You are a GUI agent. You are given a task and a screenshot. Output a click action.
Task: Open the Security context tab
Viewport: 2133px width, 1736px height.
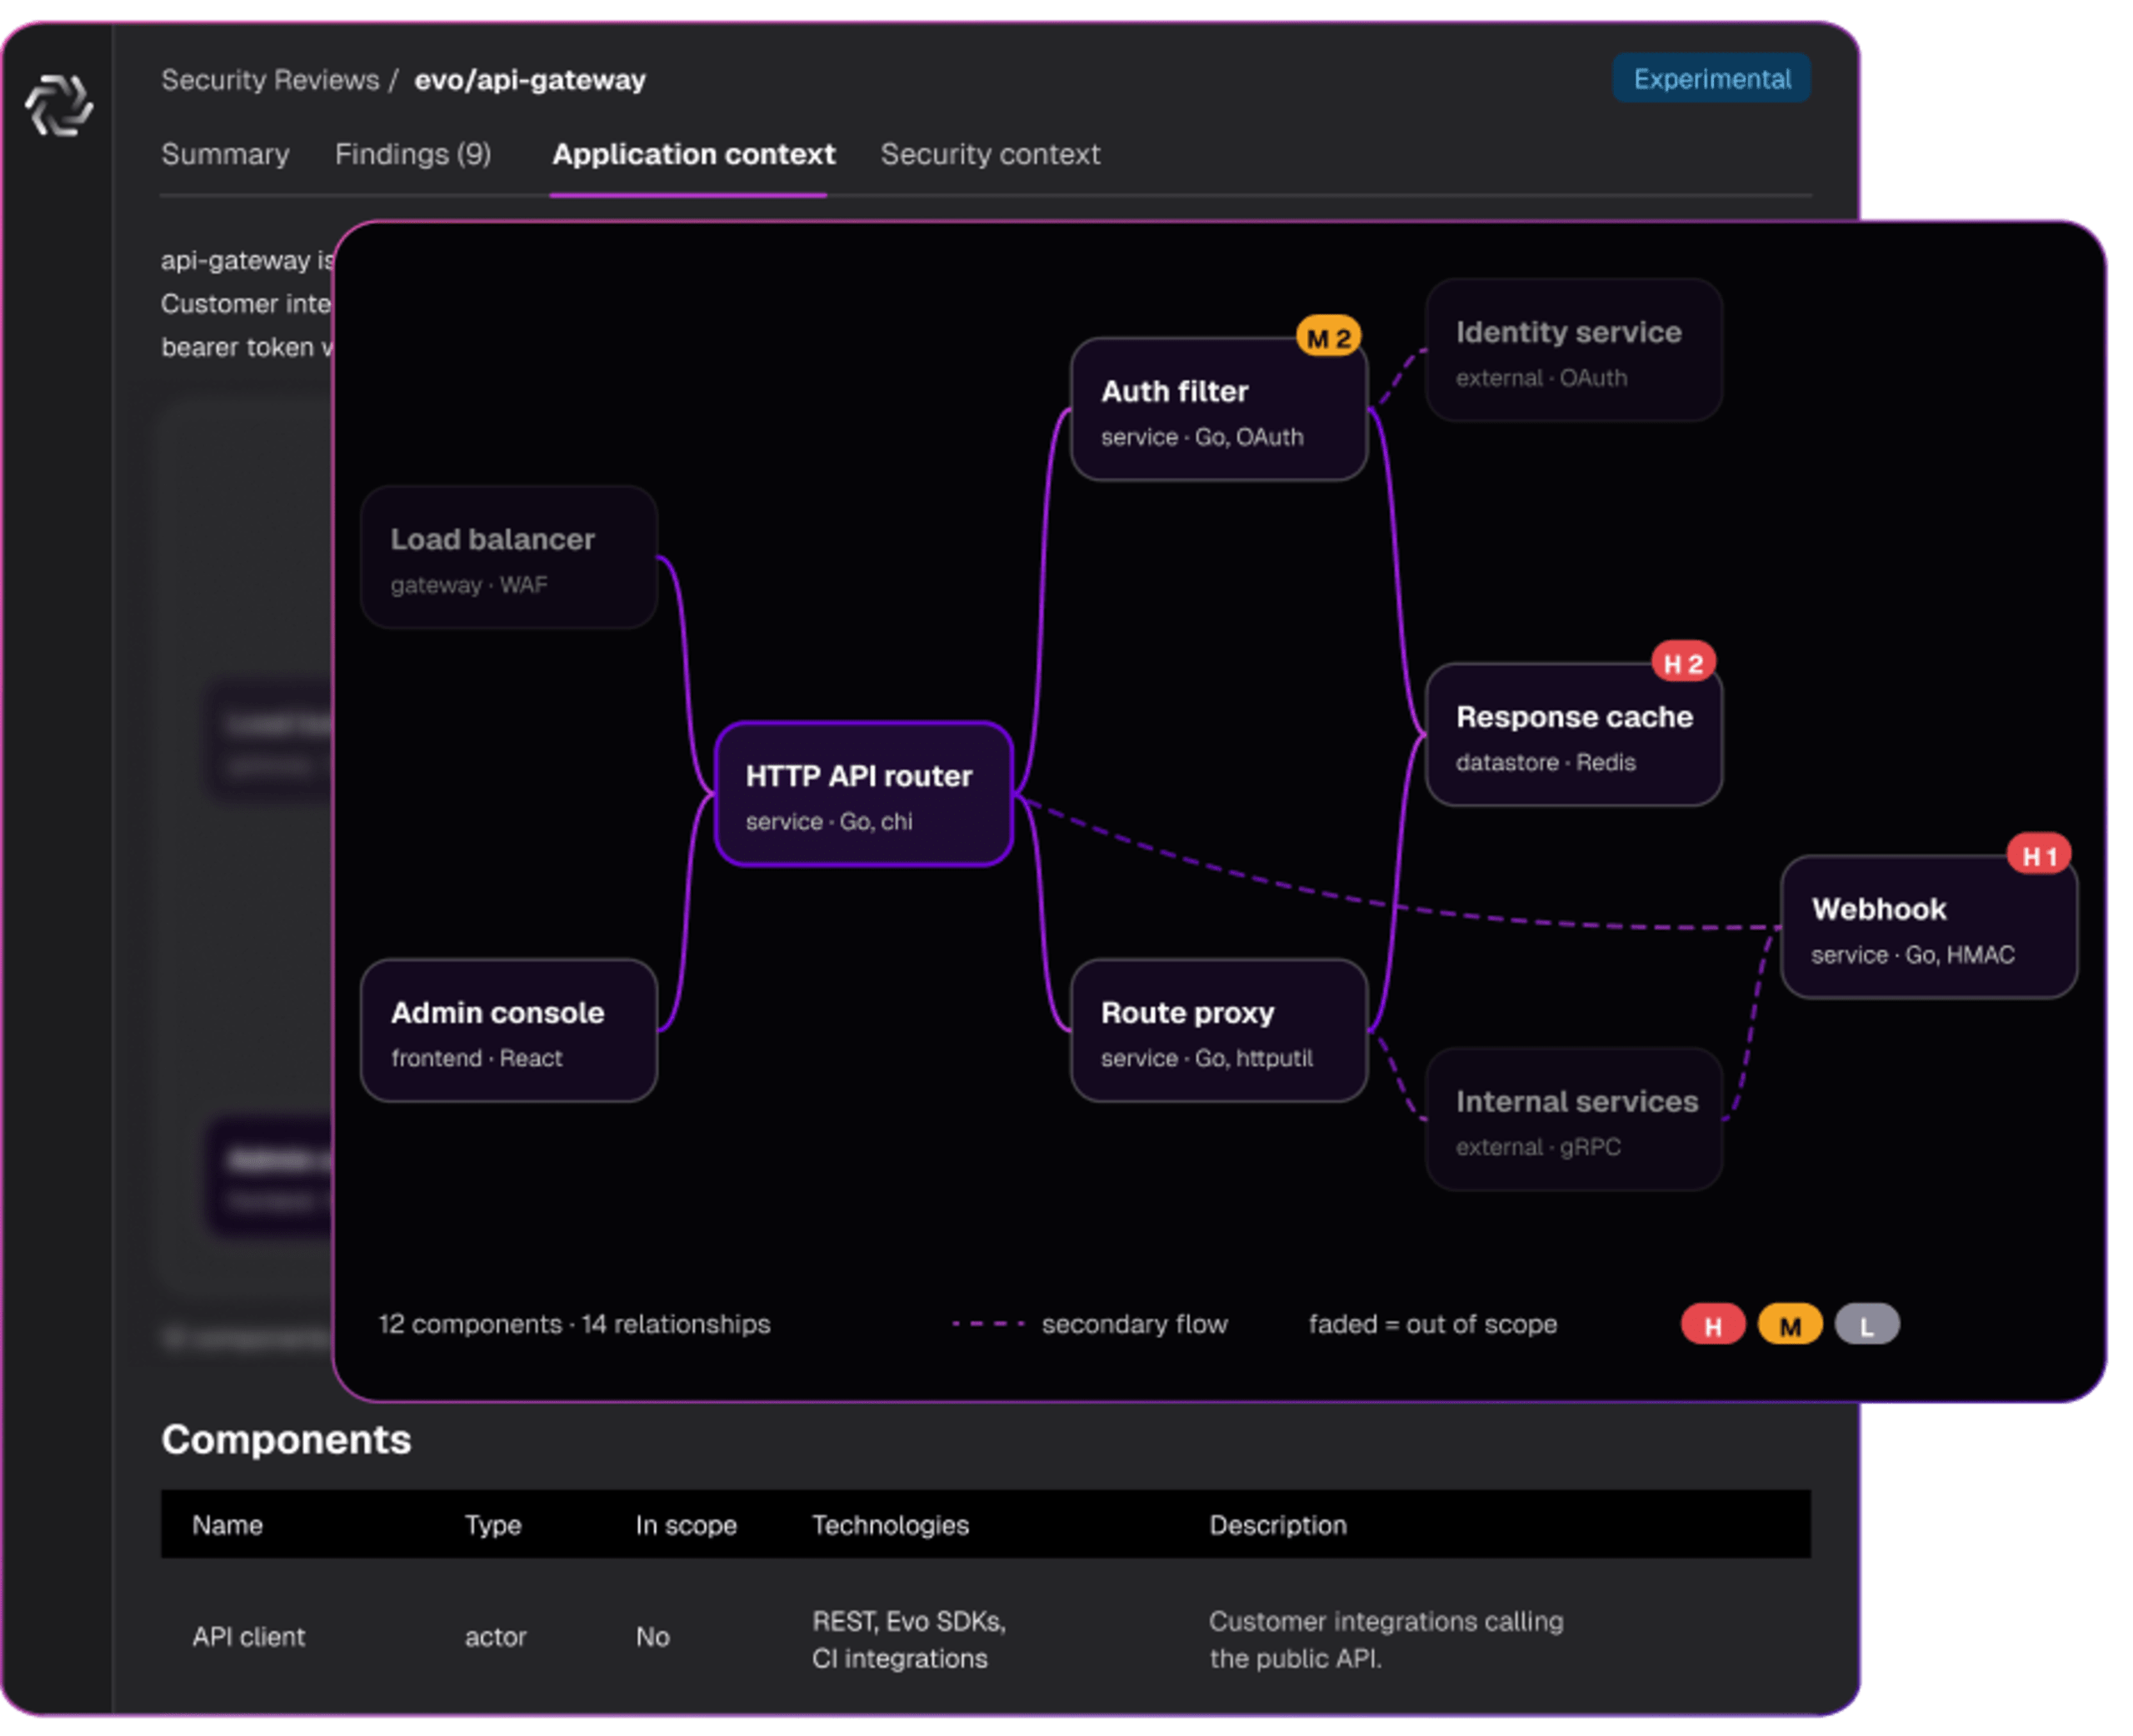(x=990, y=154)
